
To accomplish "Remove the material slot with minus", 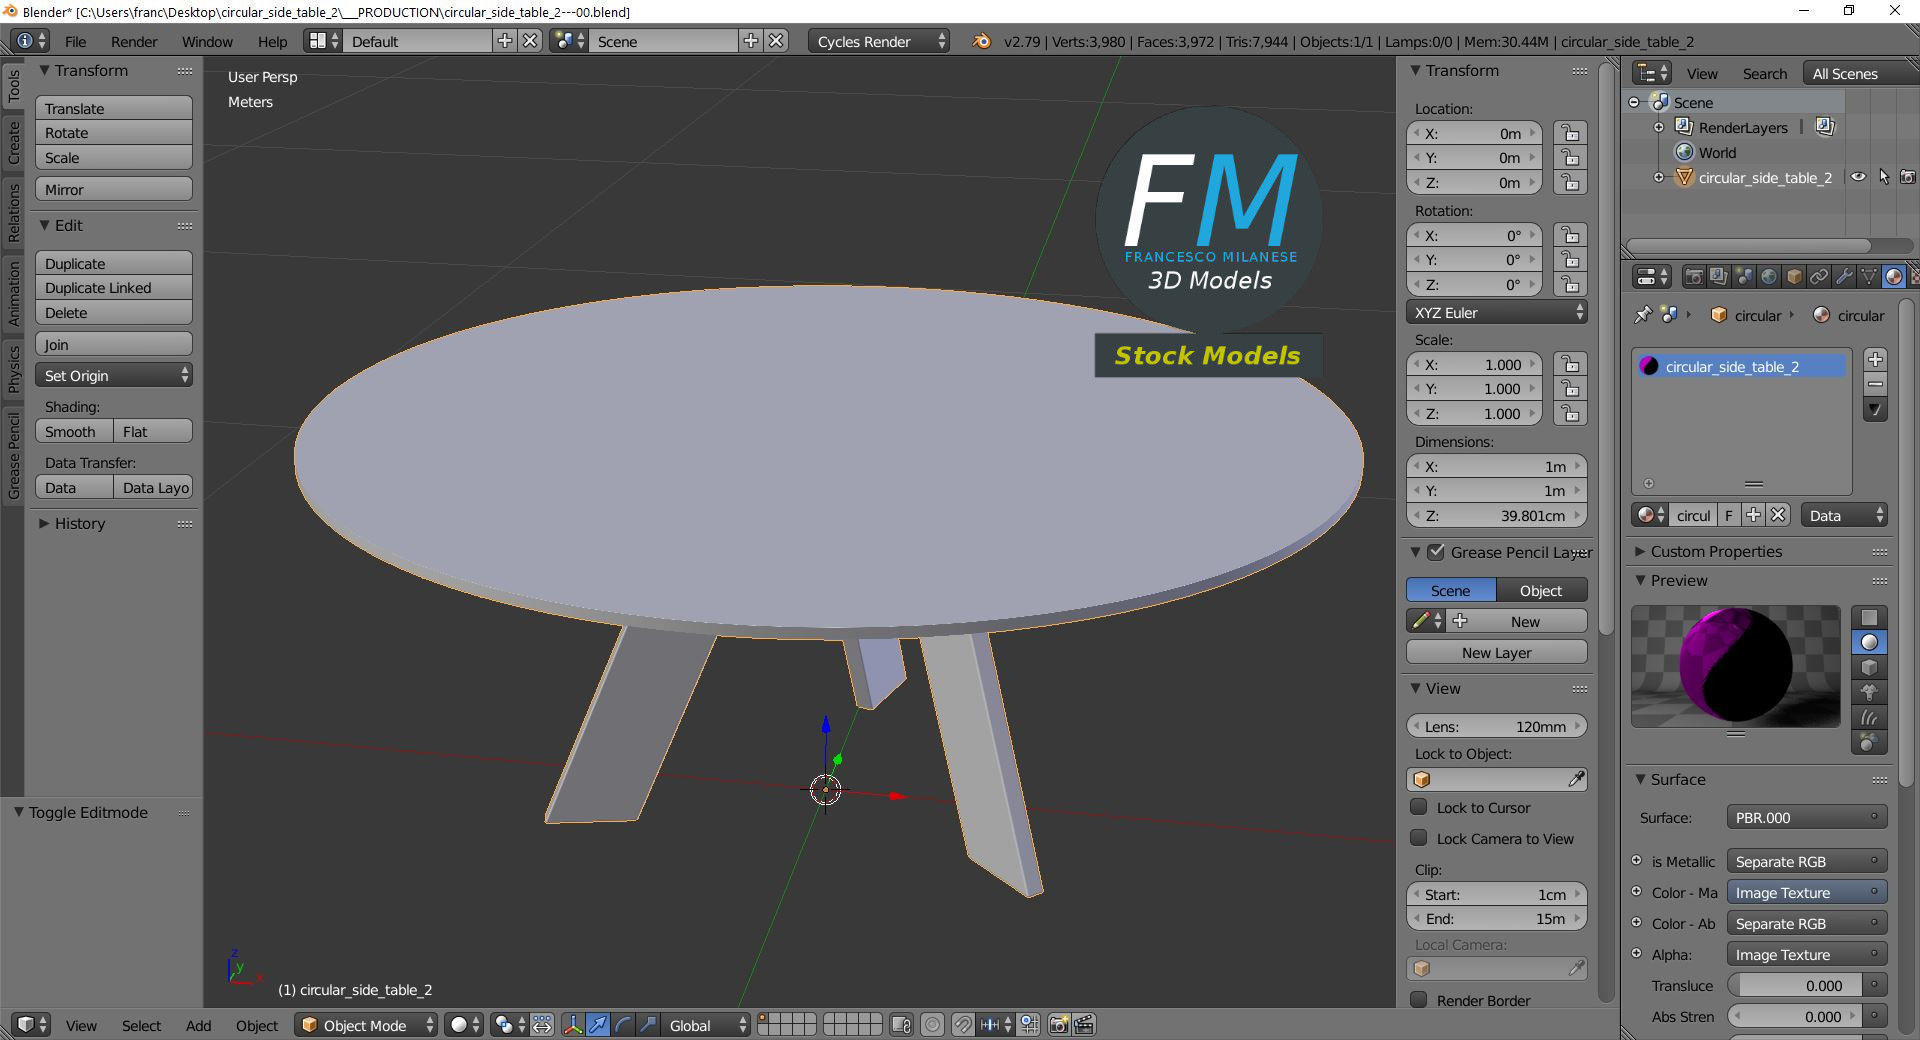I will tap(1875, 384).
